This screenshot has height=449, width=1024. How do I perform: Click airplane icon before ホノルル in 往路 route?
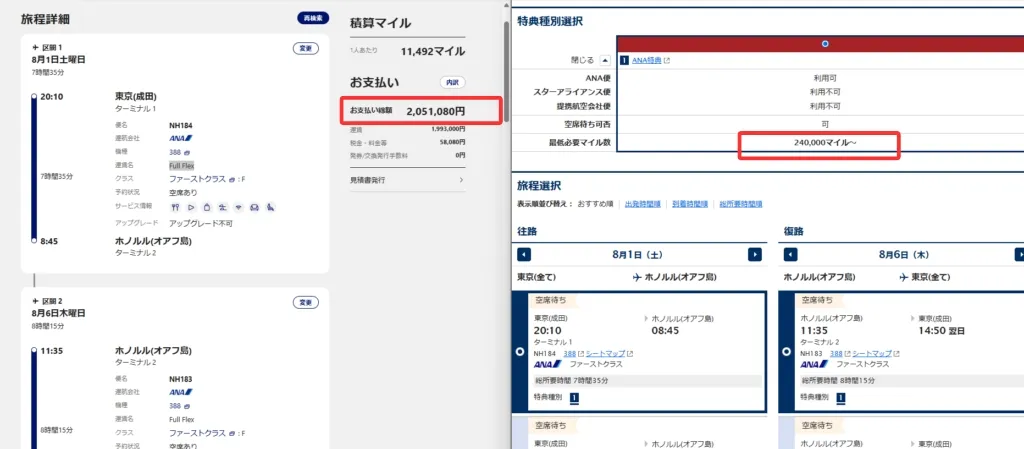pyautogui.click(x=637, y=277)
